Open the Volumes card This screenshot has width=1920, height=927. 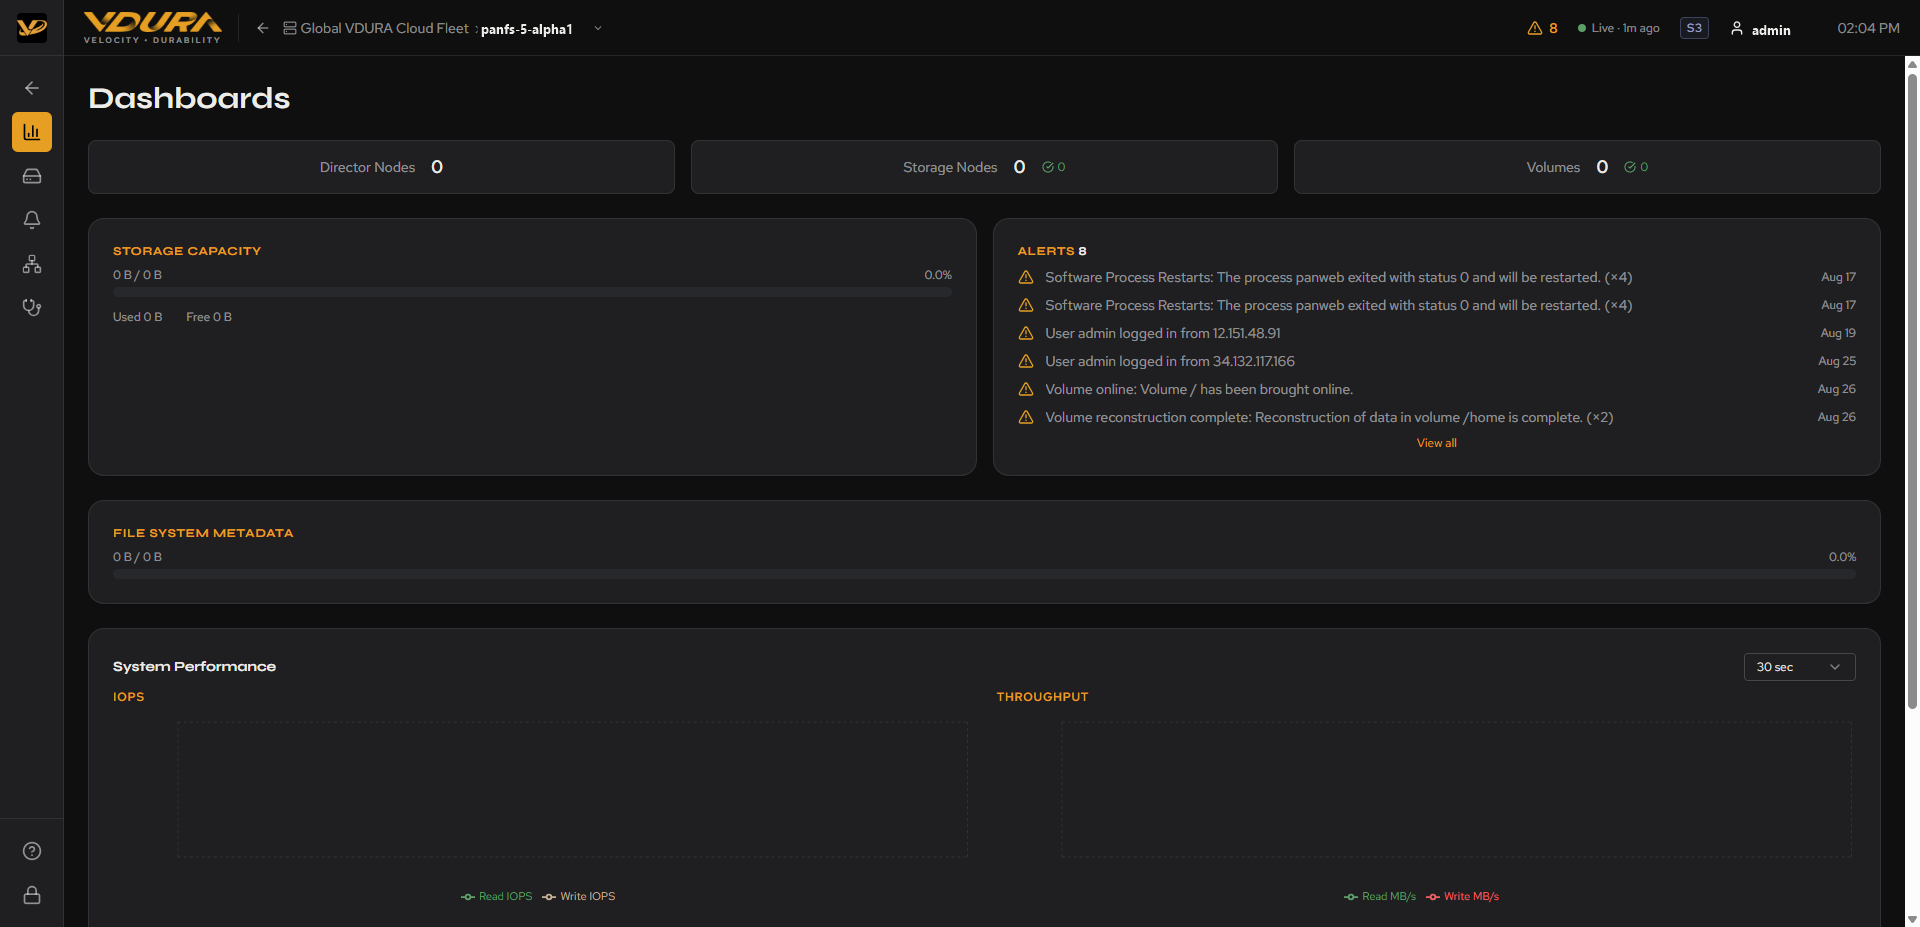click(x=1587, y=167)
